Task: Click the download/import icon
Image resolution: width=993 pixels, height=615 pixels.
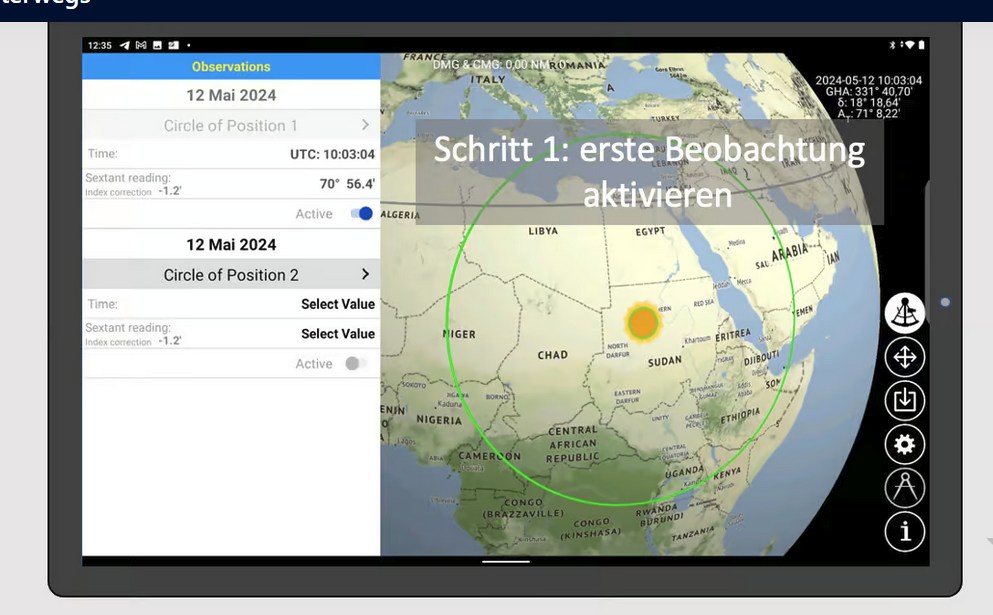Action: (x=904, y=401)
